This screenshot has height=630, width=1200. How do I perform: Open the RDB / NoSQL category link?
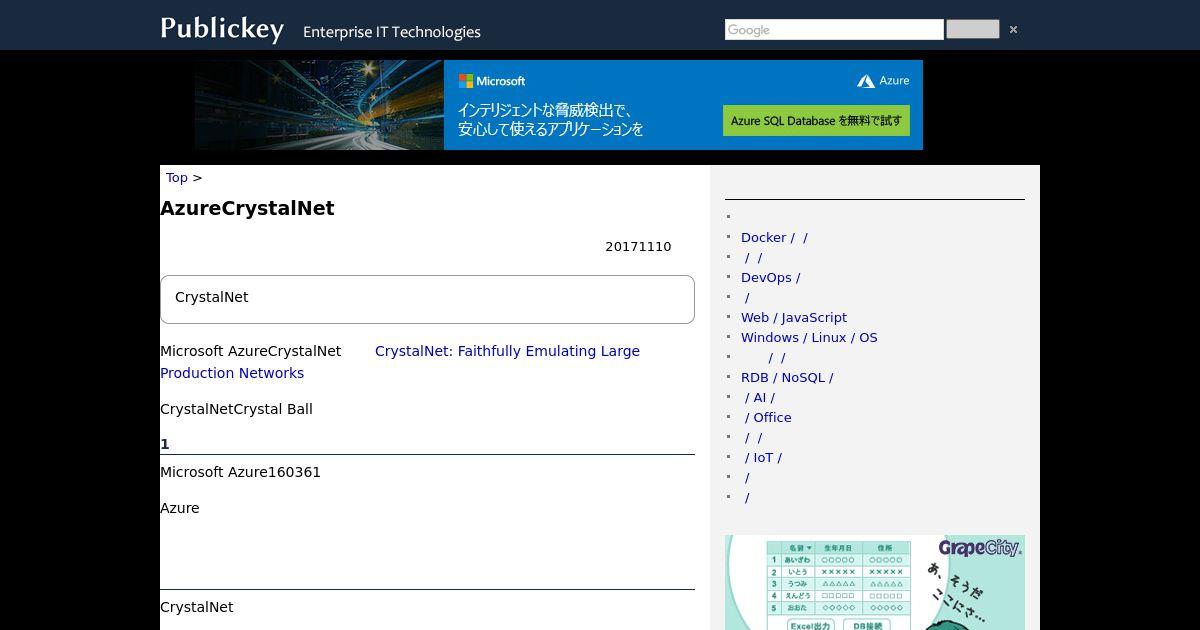click(787, 377)
